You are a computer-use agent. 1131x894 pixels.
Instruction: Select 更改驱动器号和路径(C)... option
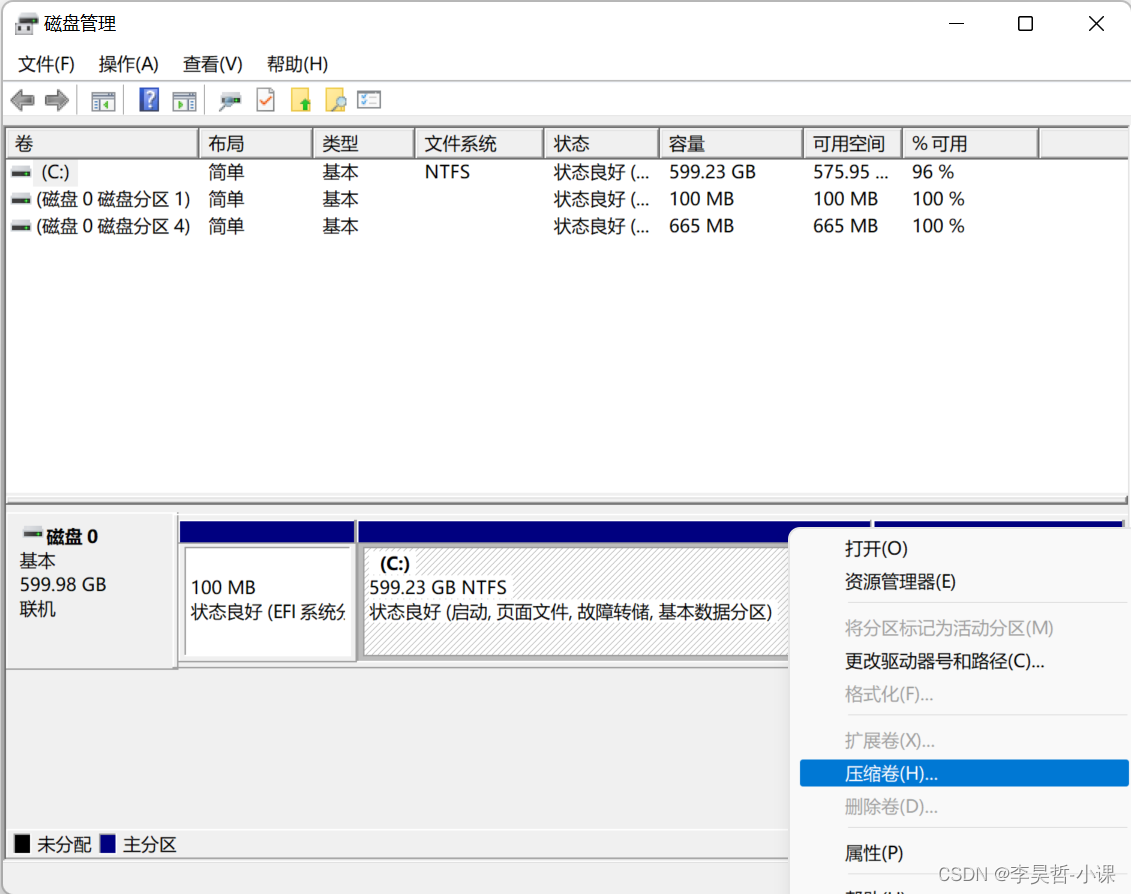click(963, 661)
